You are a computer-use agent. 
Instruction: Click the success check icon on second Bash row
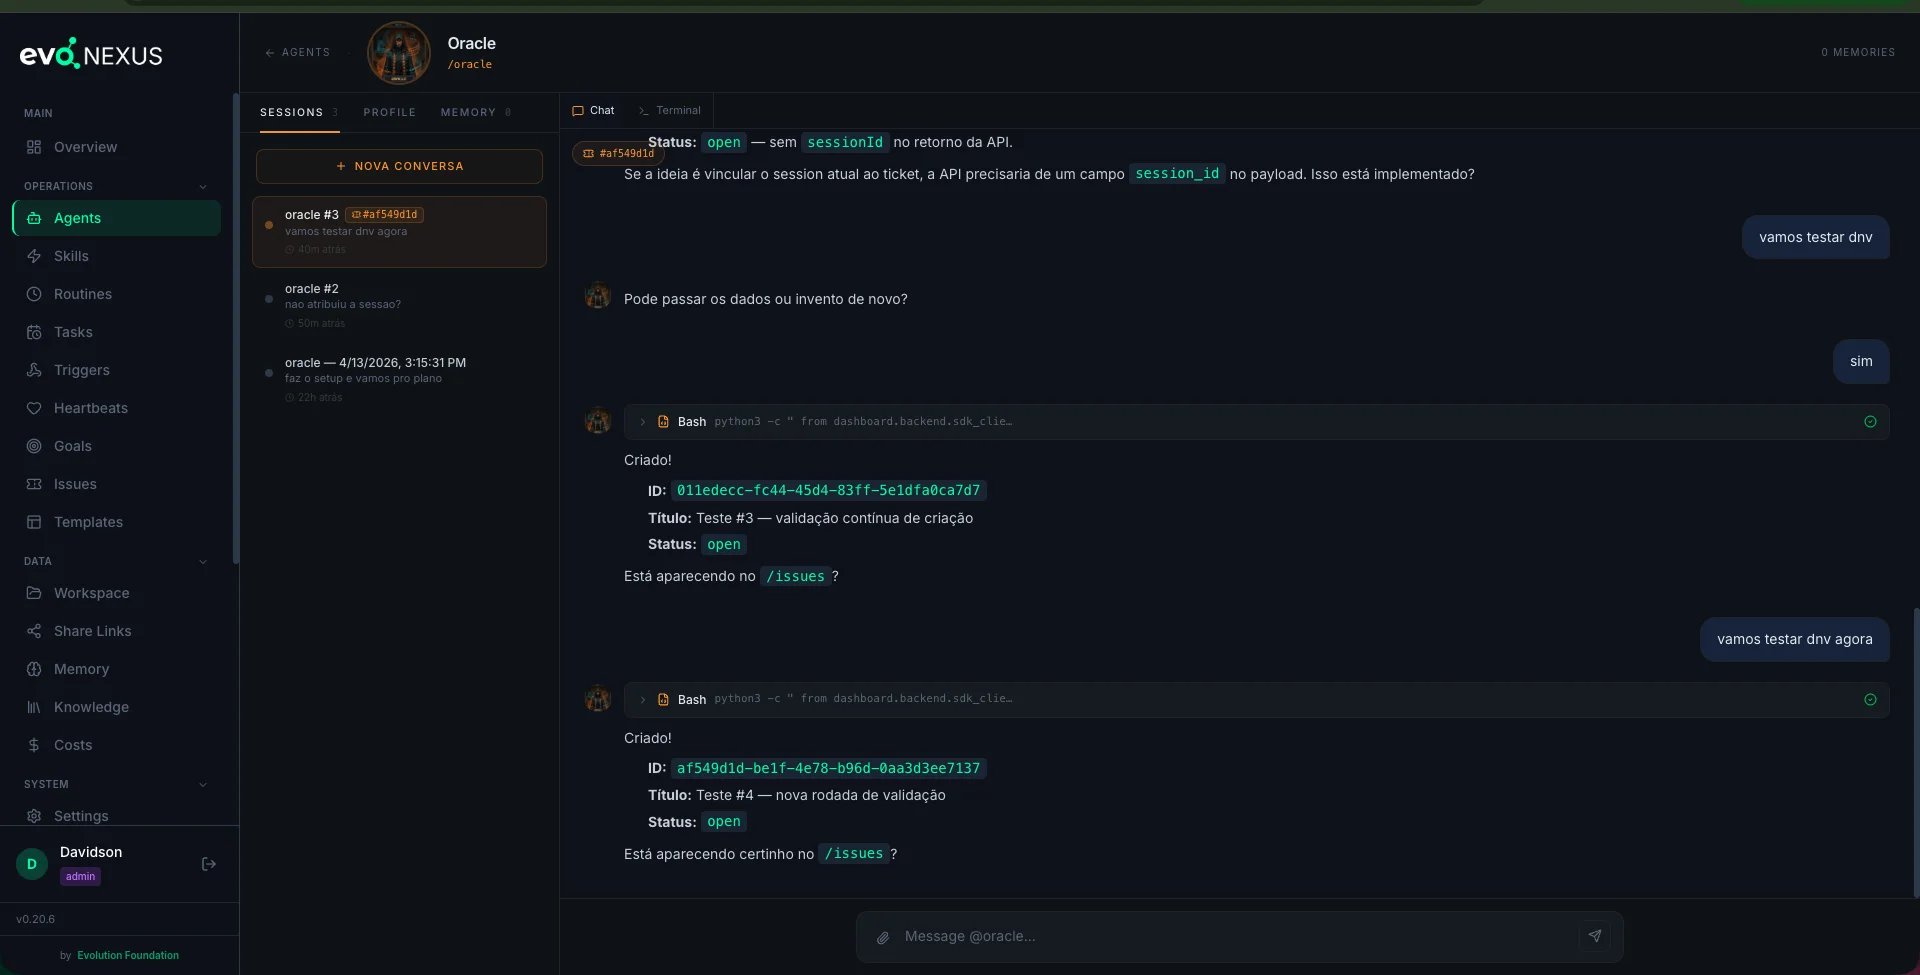(1870, 700)
